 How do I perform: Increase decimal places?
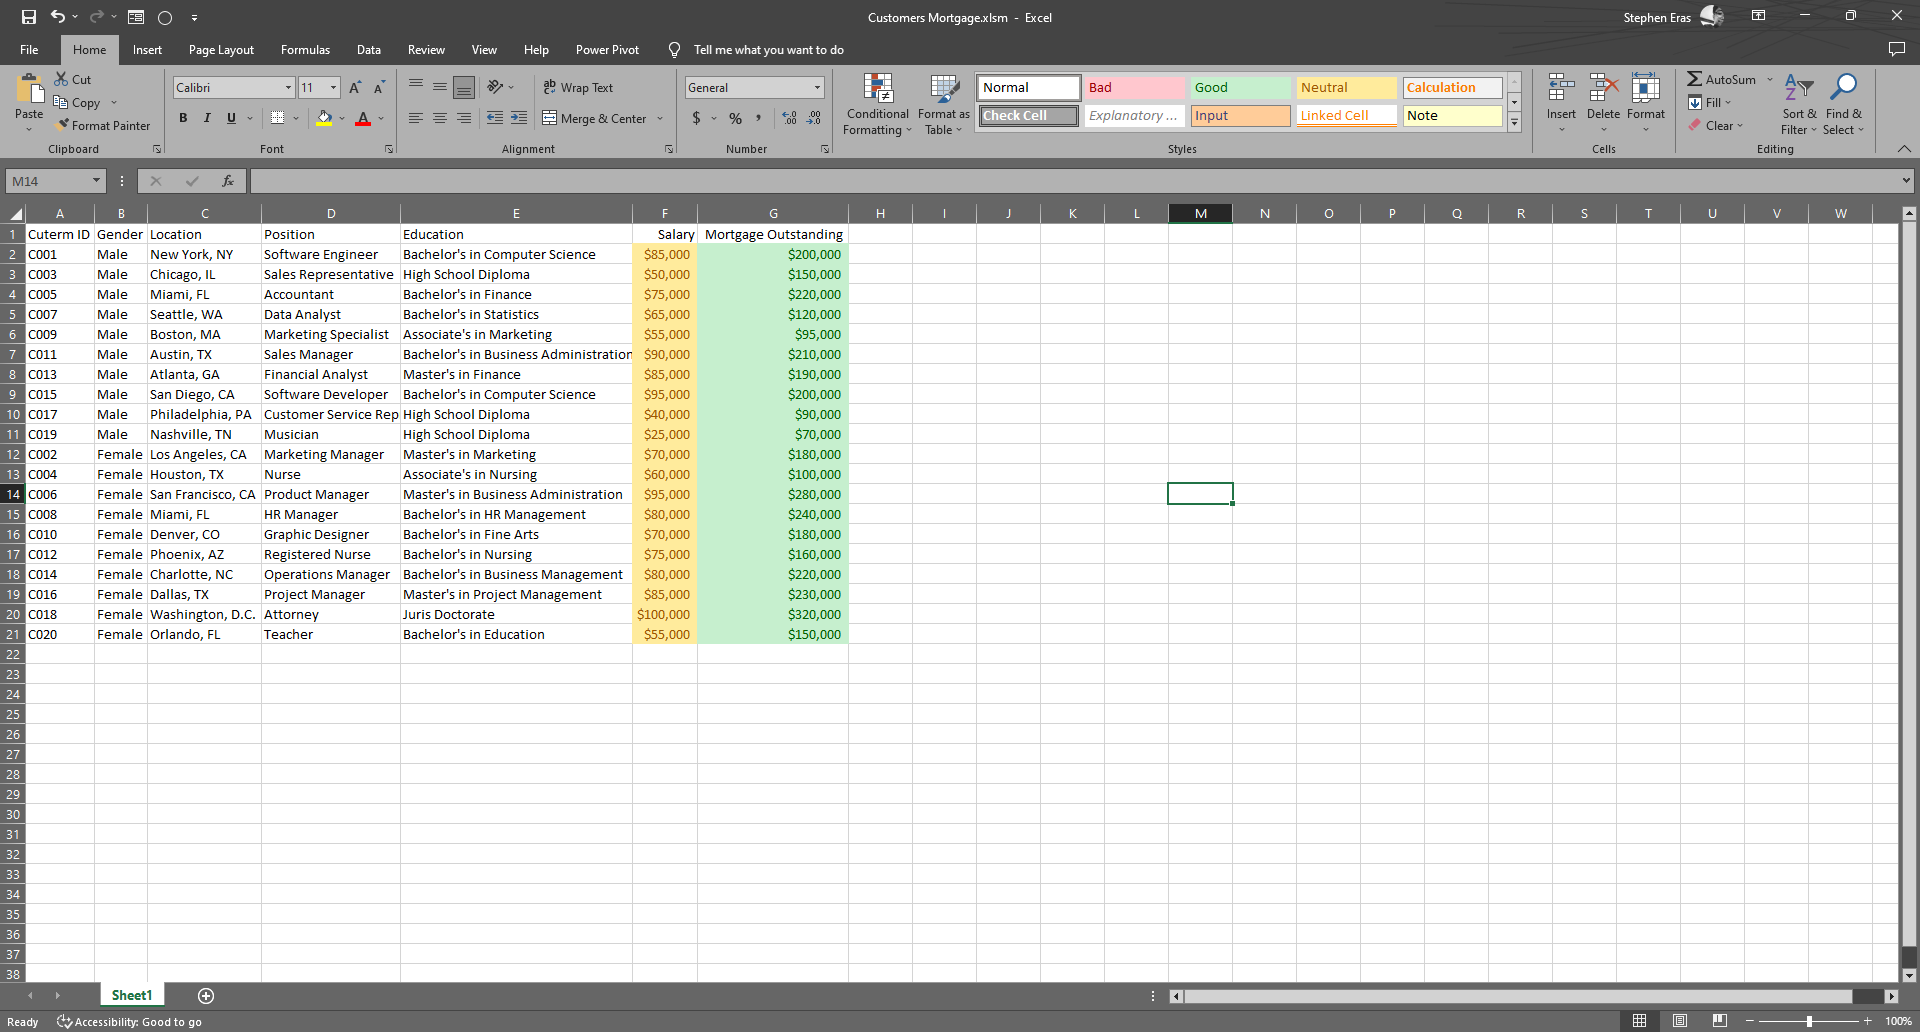790,118
